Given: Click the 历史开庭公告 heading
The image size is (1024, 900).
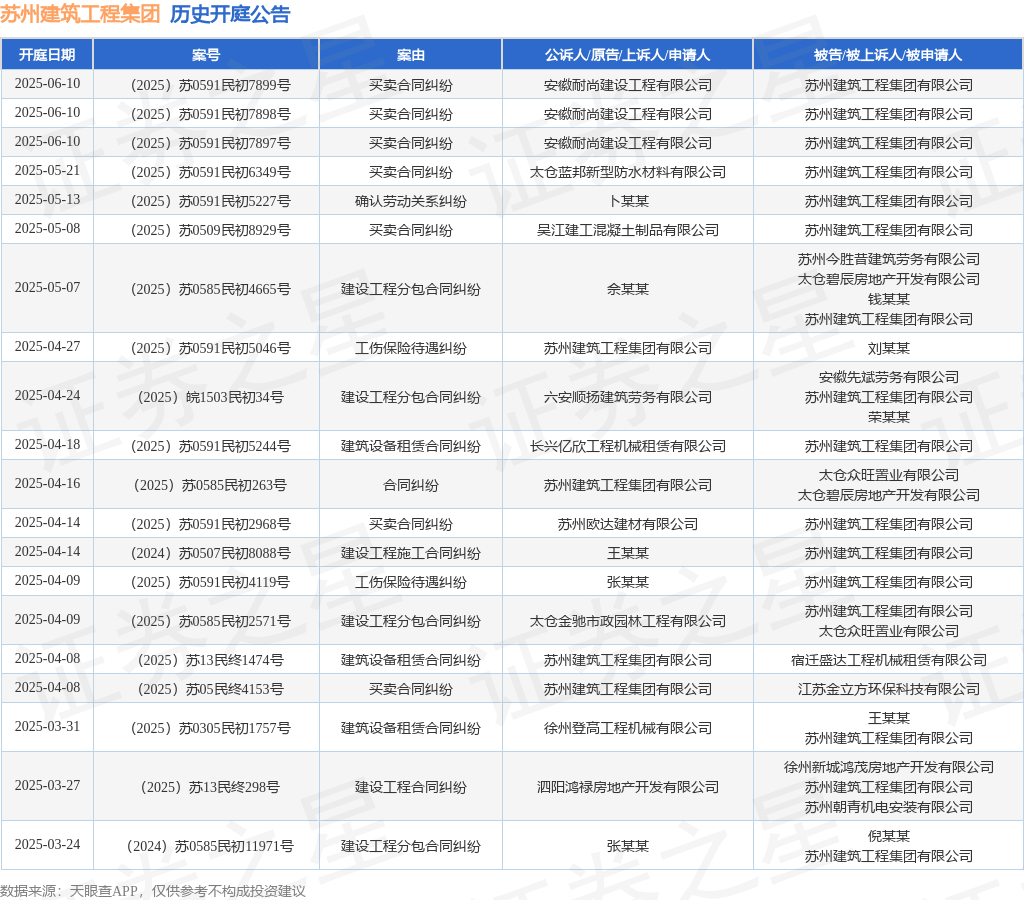Looking at the screenshot, I should [x=230, y=14].
